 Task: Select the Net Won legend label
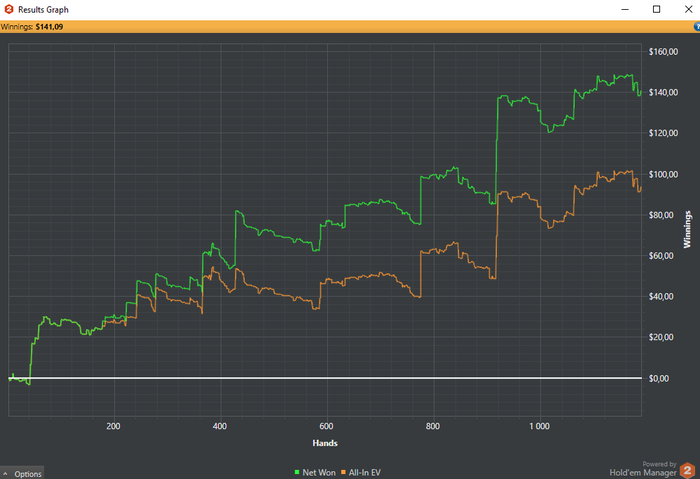(x=319, y=472)
